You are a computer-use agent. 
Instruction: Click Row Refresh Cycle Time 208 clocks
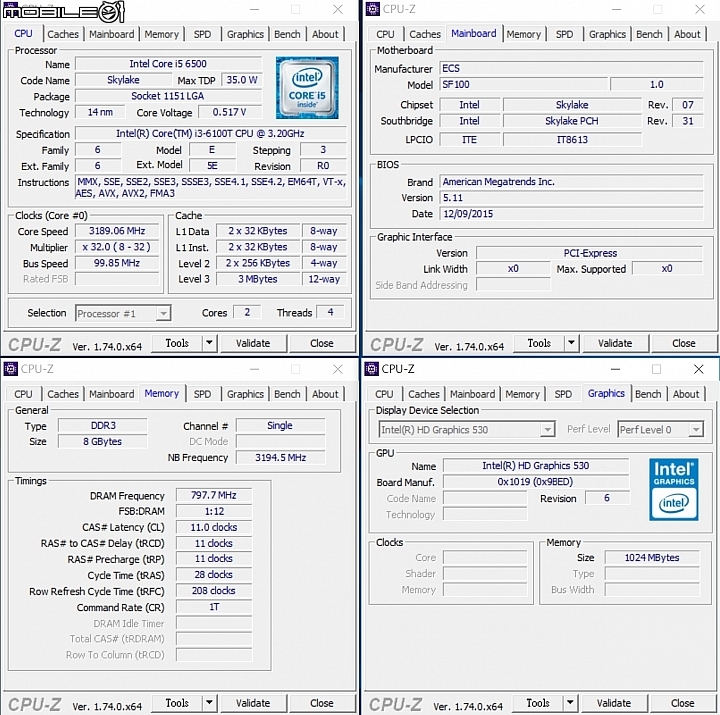[214, 591]
